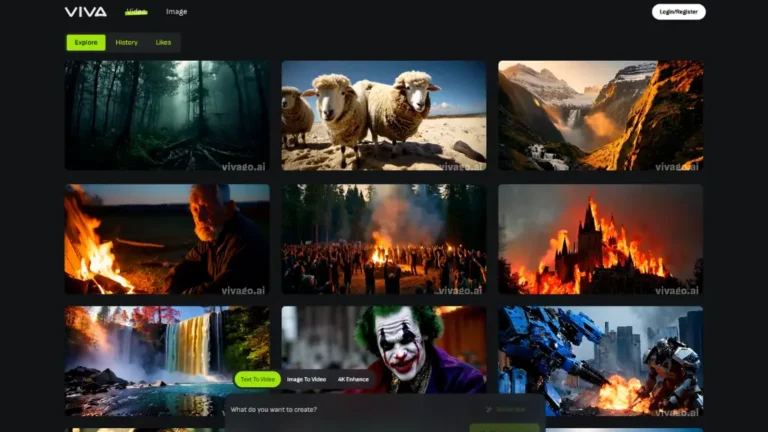Click the wand icon in the prompt box

click(x=489, y=409)
